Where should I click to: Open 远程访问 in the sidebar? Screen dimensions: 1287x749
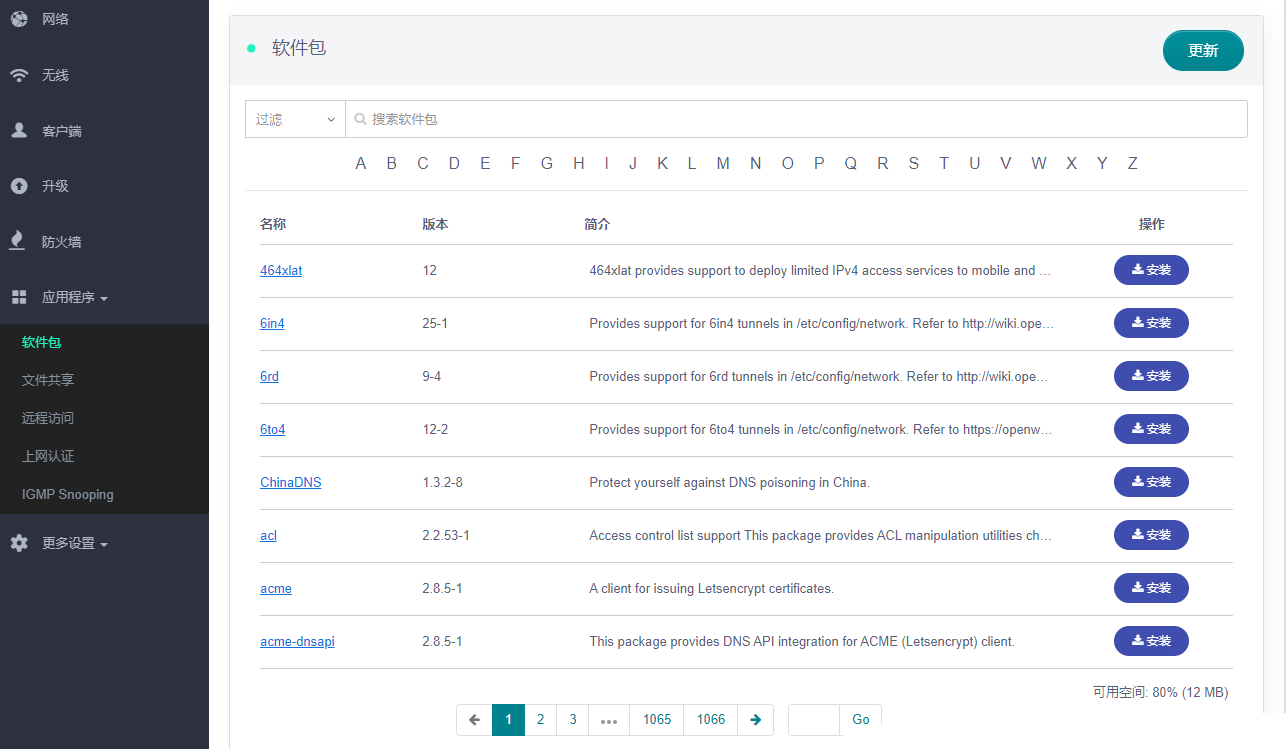[48, 418]
